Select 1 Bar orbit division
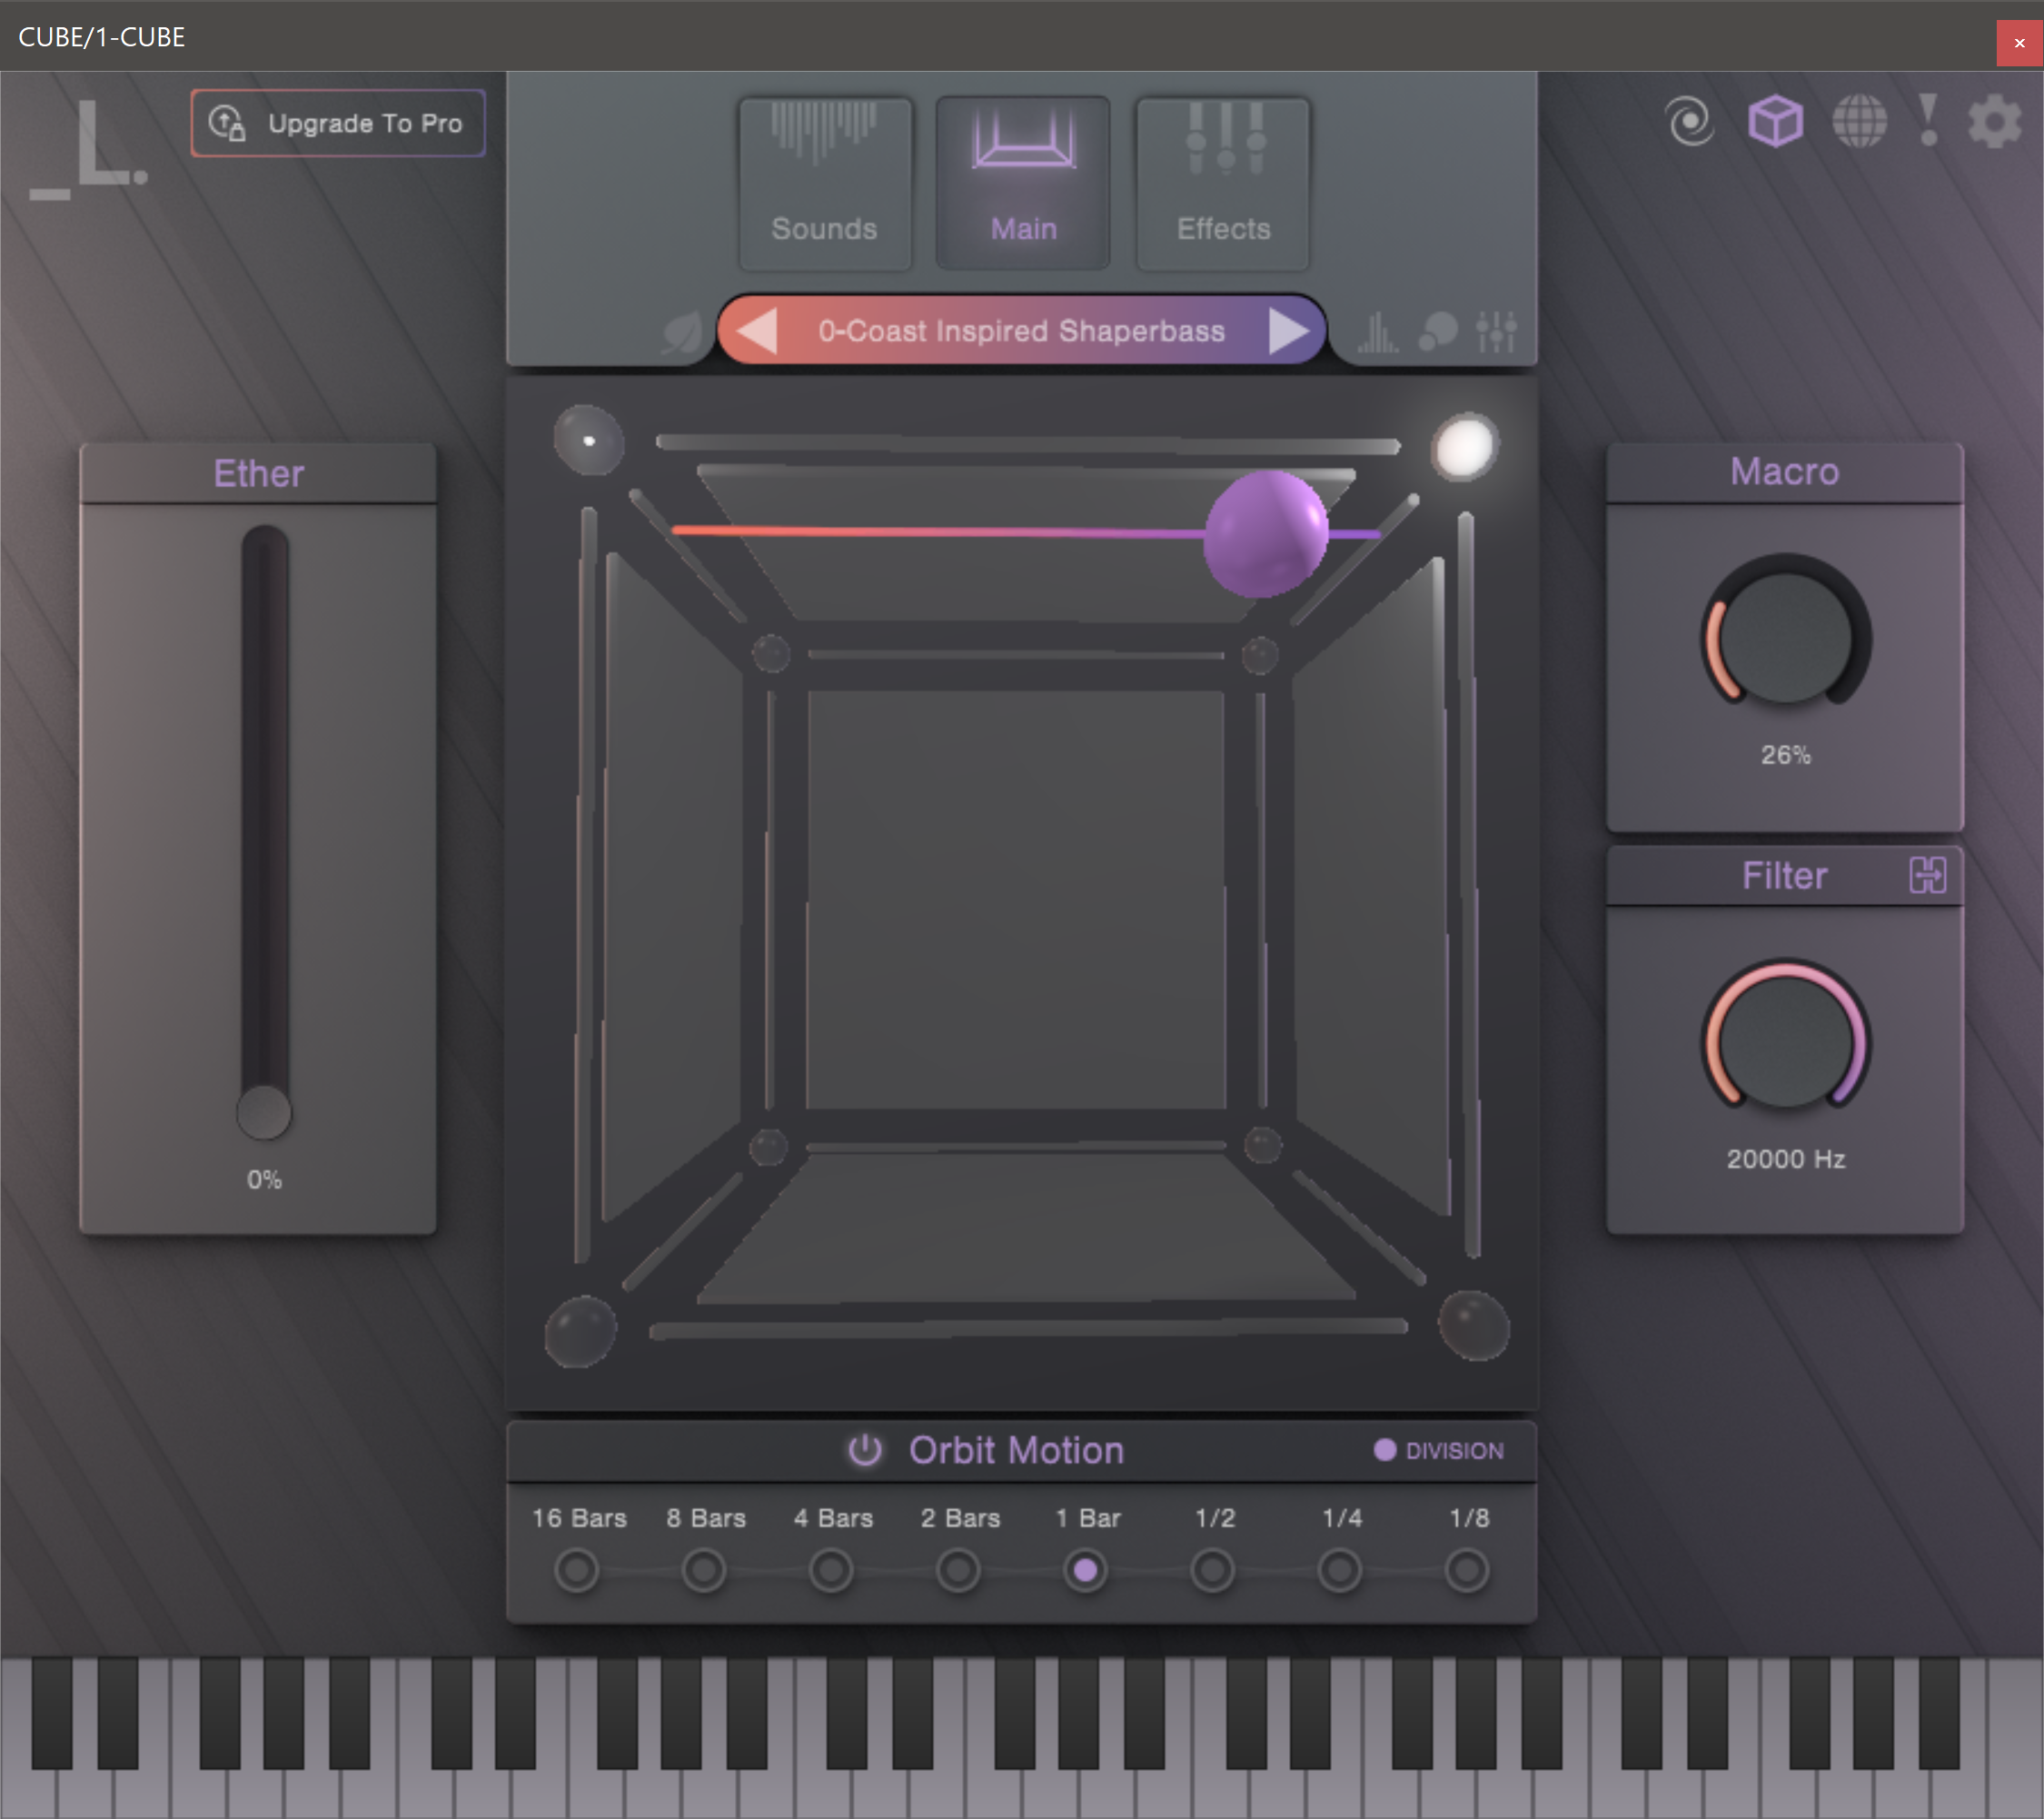Image resolution: width=2044 pixels, height=1819 pixels. pos(1085,1570)
